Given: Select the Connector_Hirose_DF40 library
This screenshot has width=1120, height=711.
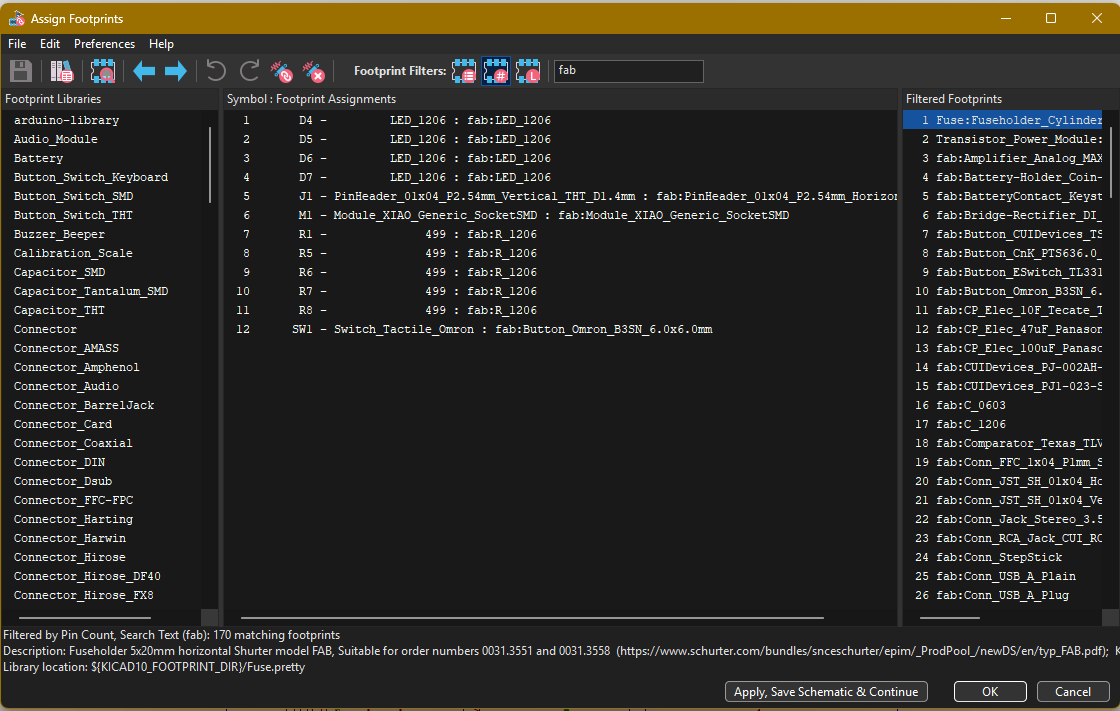Looking at the screenshot, I should point(87,576).
